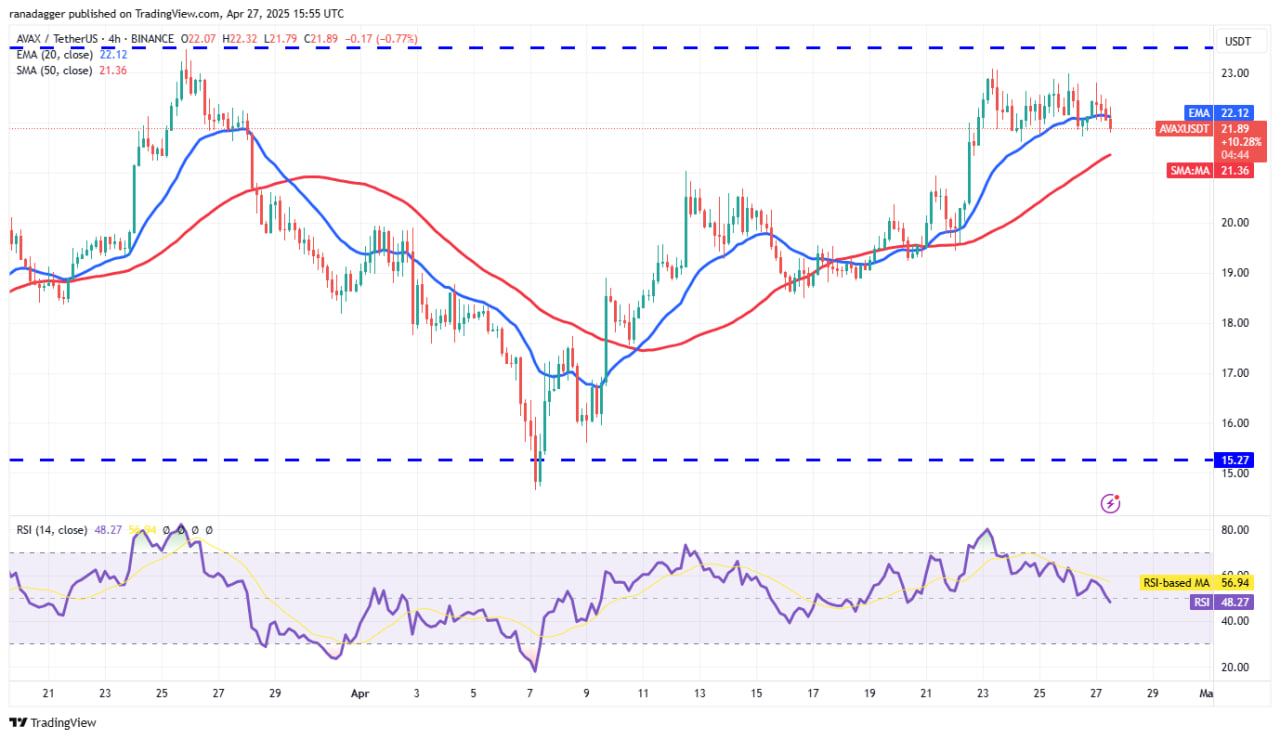Toggle the third slashed-circle icon in RSI legend
Screen dimensions: 1280x739
point(194,529)
